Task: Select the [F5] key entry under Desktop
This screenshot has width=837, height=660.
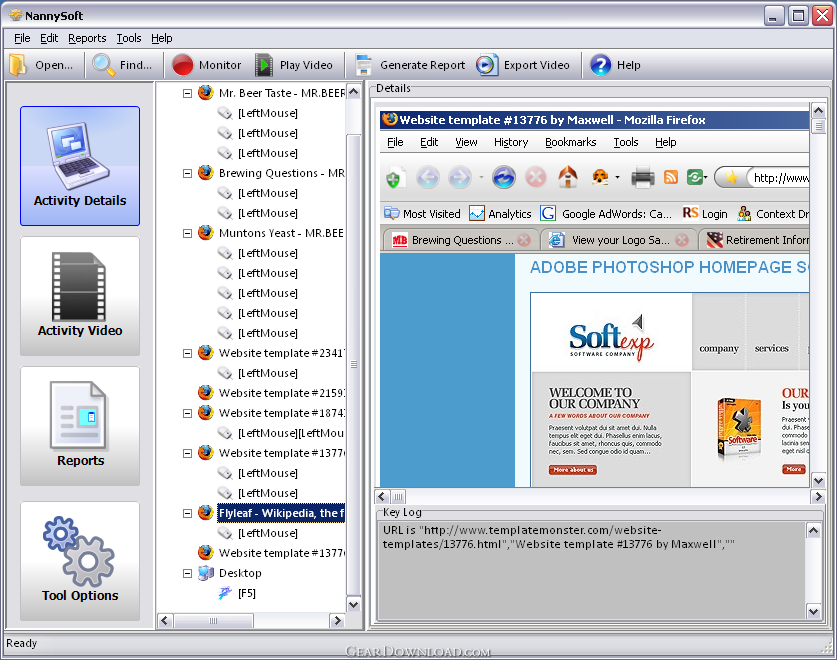Action: coord(247,593)
